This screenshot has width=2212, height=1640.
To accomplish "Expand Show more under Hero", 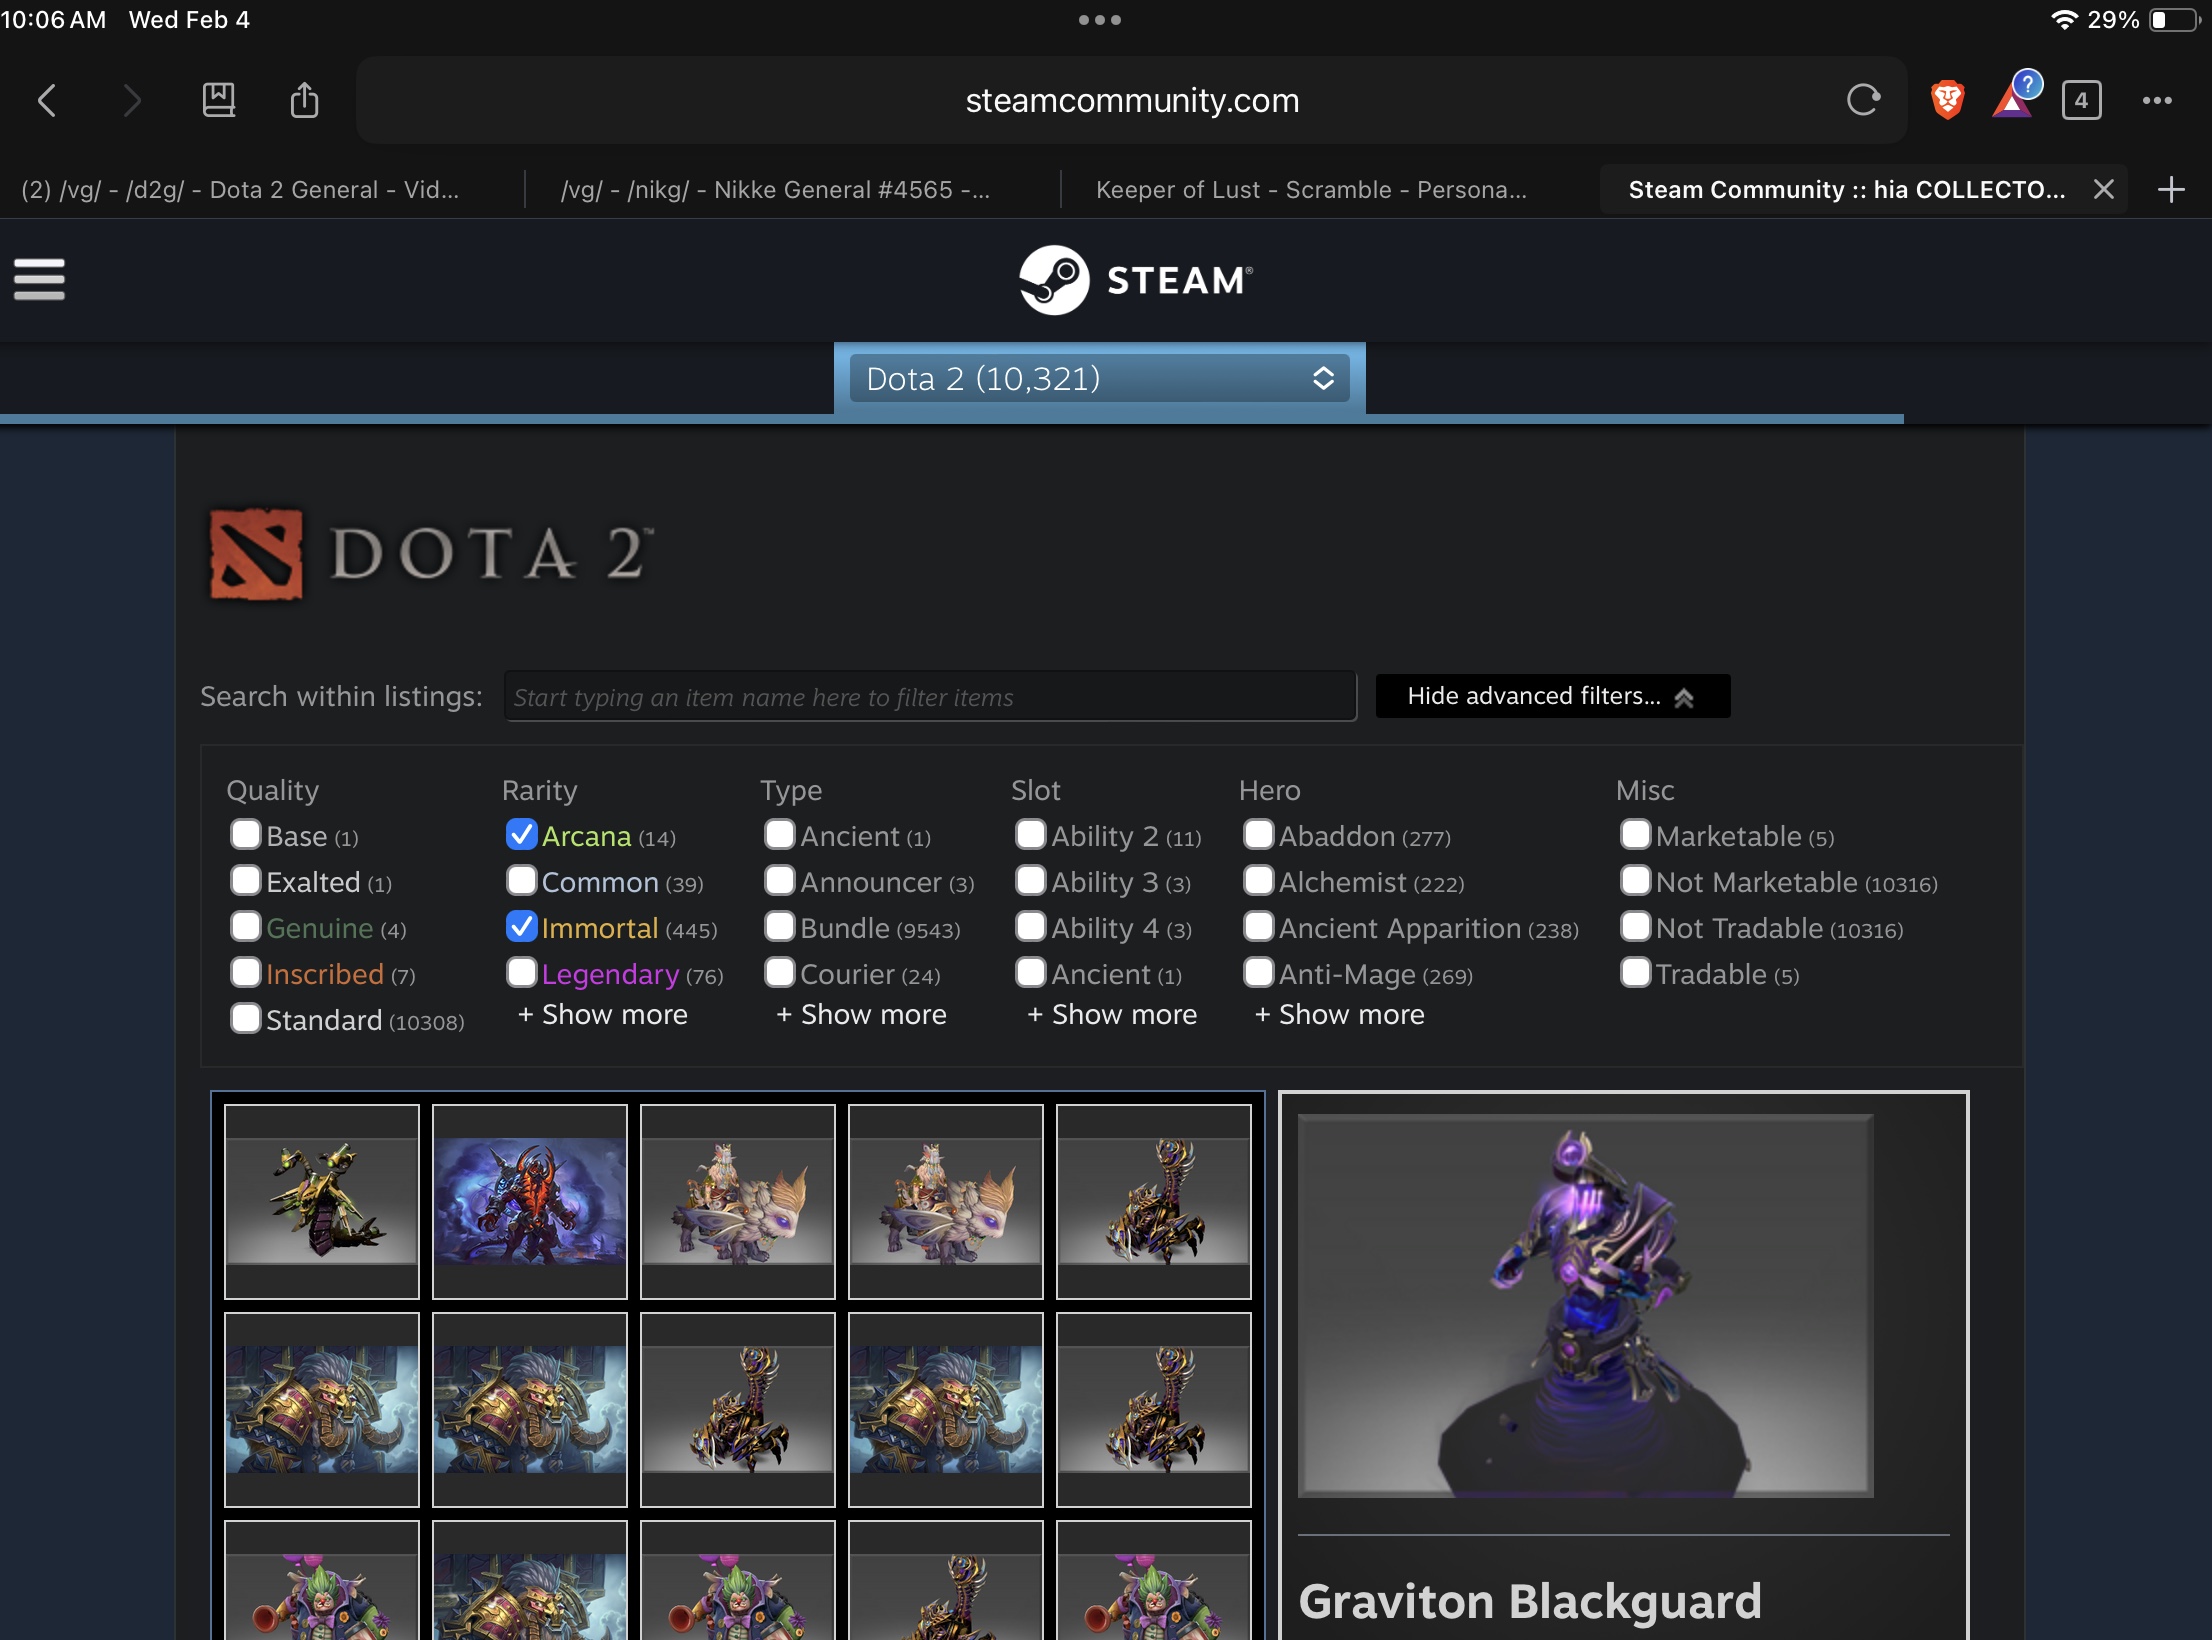I will point(1339,1015).
